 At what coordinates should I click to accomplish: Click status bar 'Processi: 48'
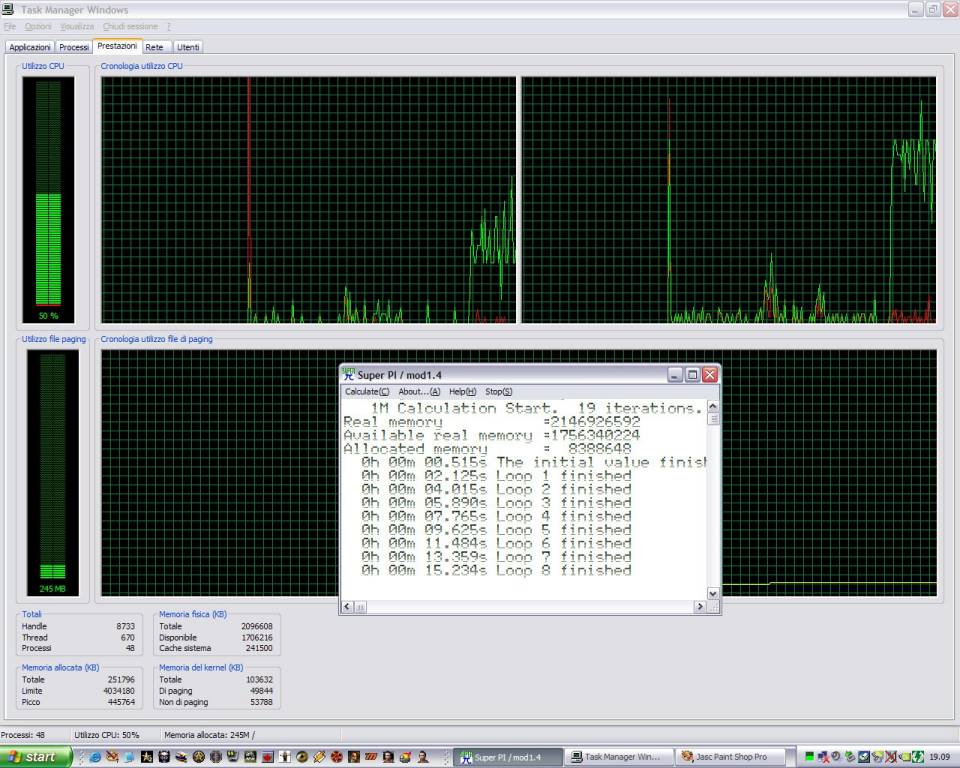pyautogui.click(x=23, y=735)
